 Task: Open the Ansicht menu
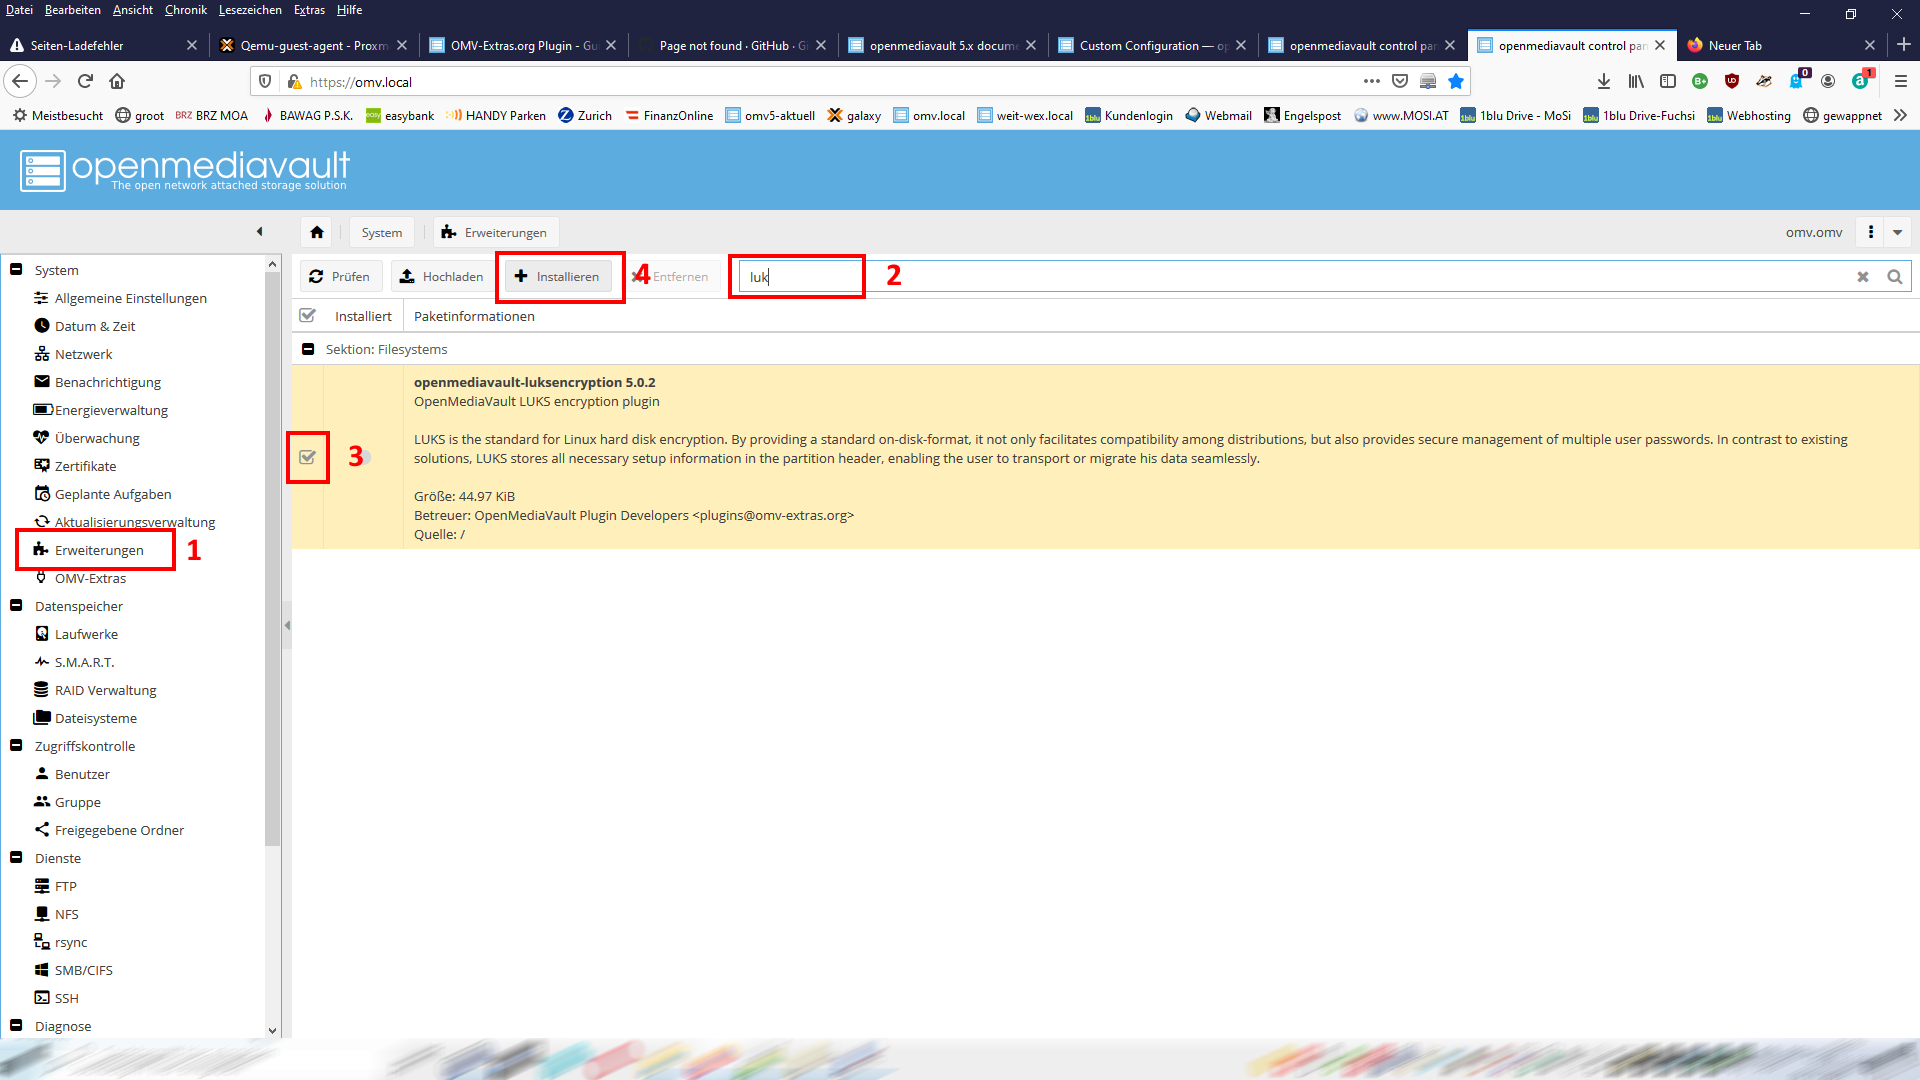click(133, 10)
